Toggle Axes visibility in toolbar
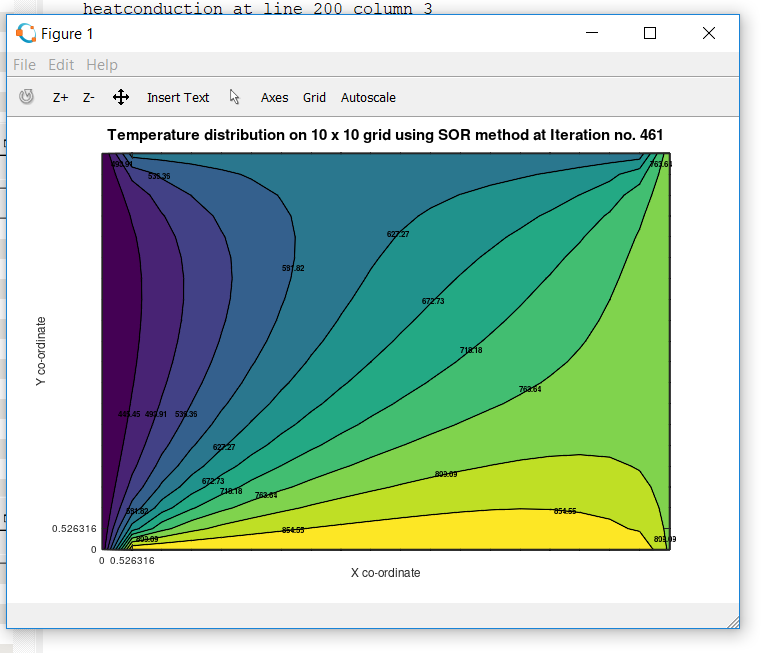The image size is (770, 653). click(274, 97)
